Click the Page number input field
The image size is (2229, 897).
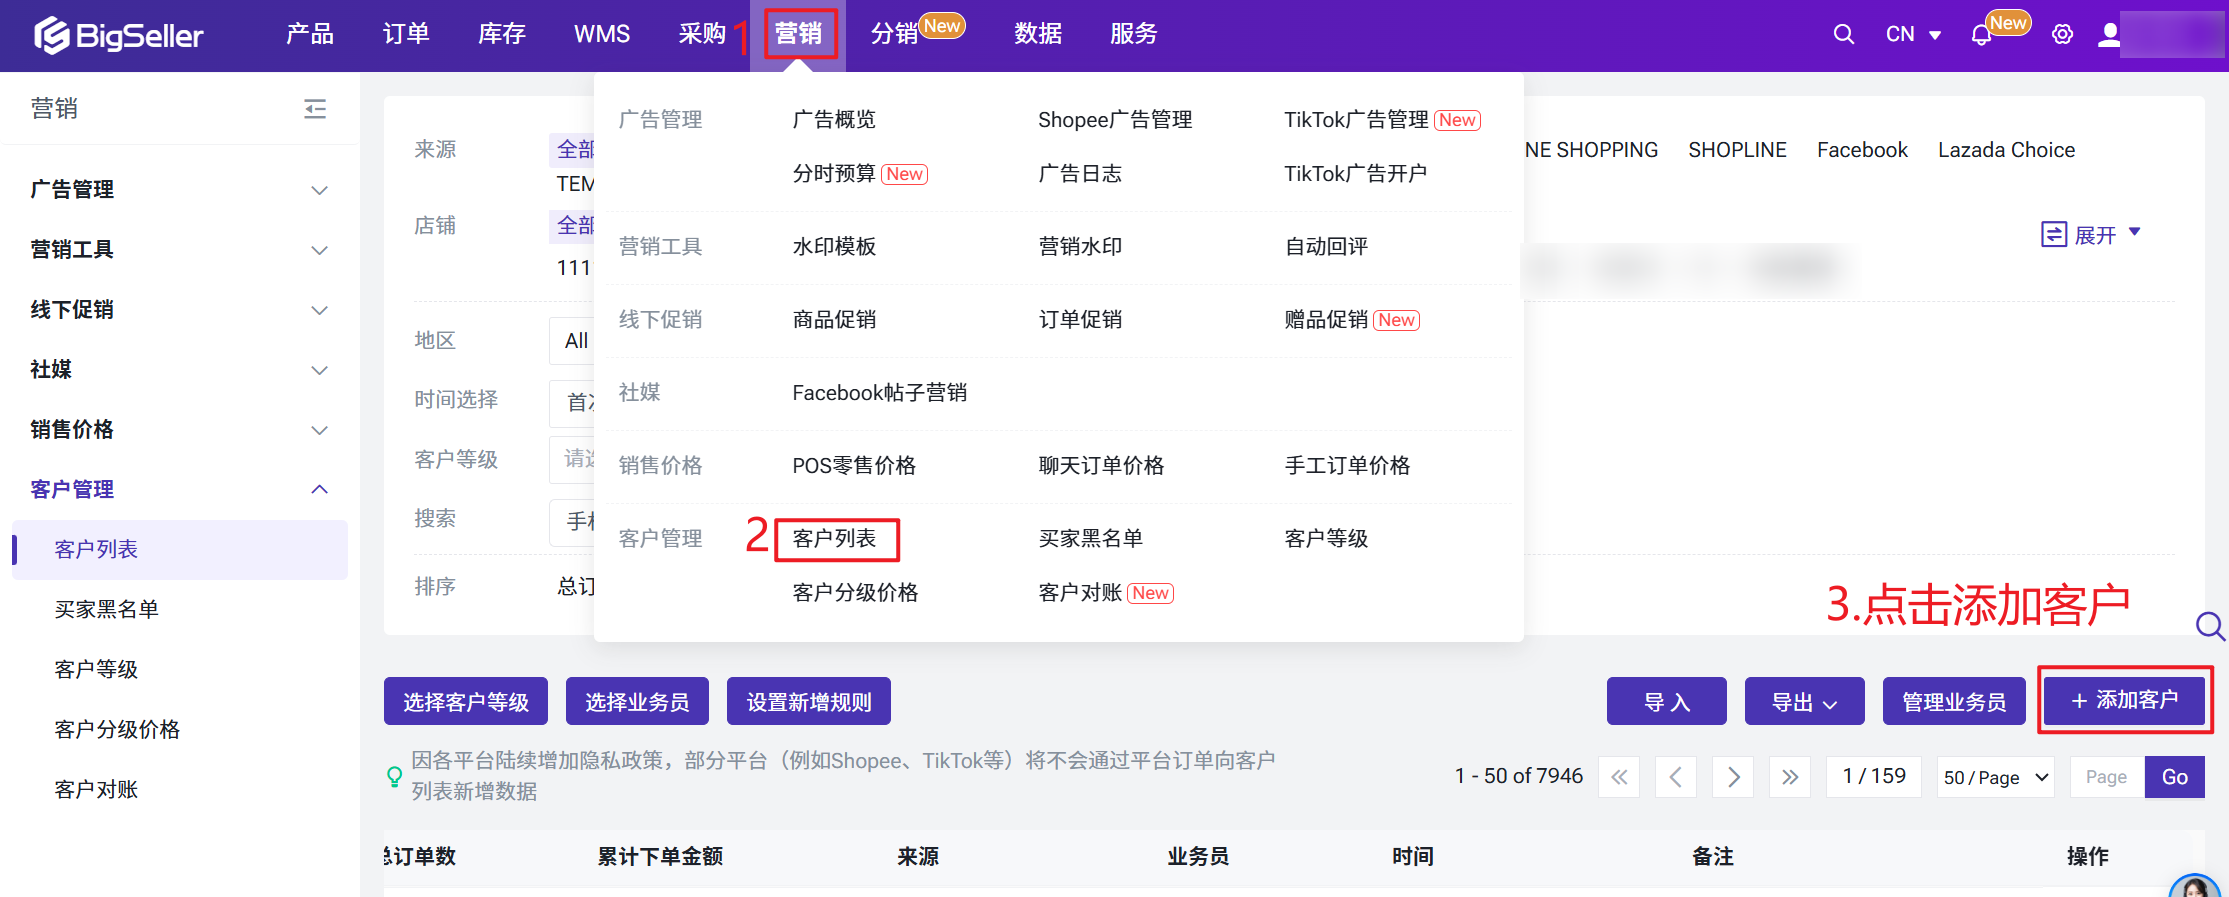[2106, 777]
